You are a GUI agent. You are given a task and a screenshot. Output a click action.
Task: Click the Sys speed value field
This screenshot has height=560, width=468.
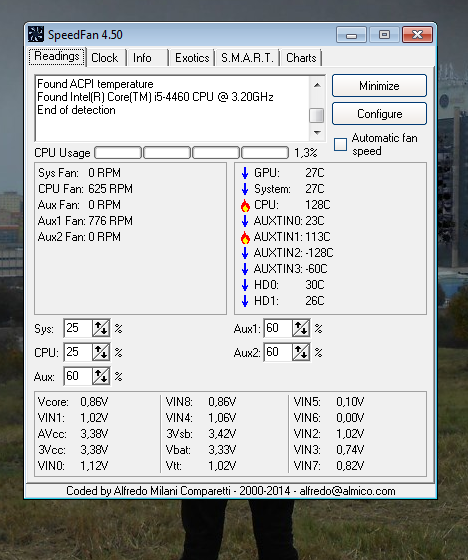(78, 328)
